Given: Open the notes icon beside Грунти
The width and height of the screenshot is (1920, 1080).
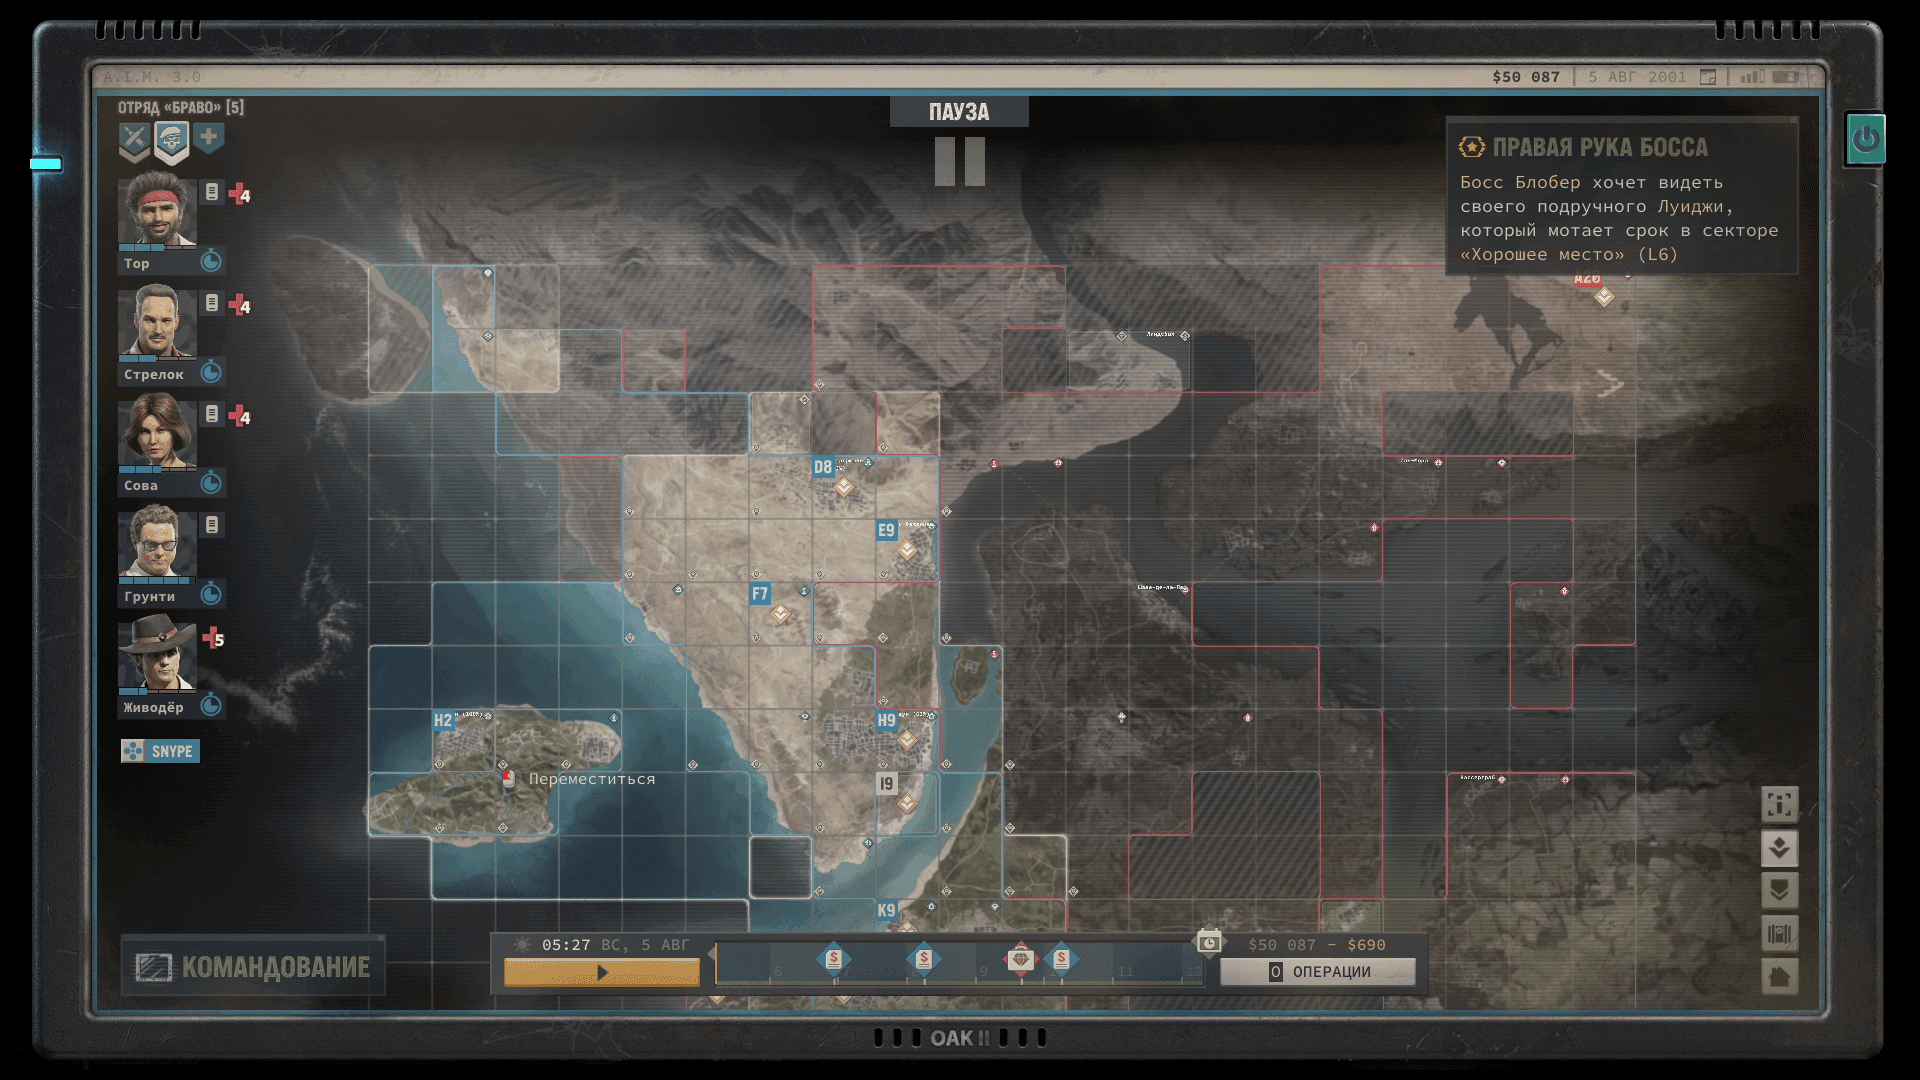Looking at the screenshot, I should 212,524.
